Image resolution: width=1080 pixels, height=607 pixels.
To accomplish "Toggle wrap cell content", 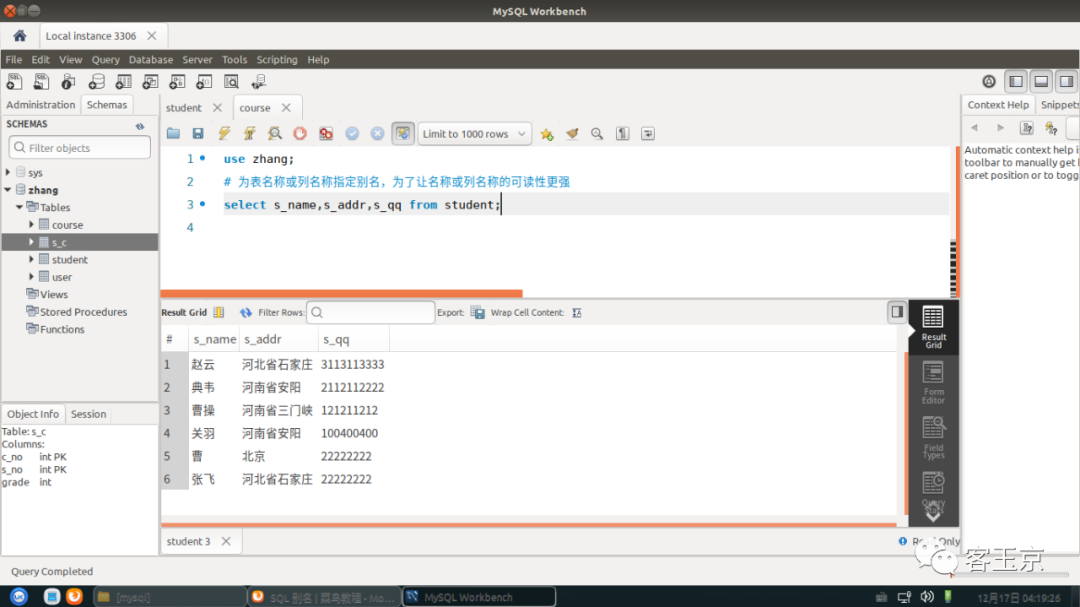I will coord(577,312).
